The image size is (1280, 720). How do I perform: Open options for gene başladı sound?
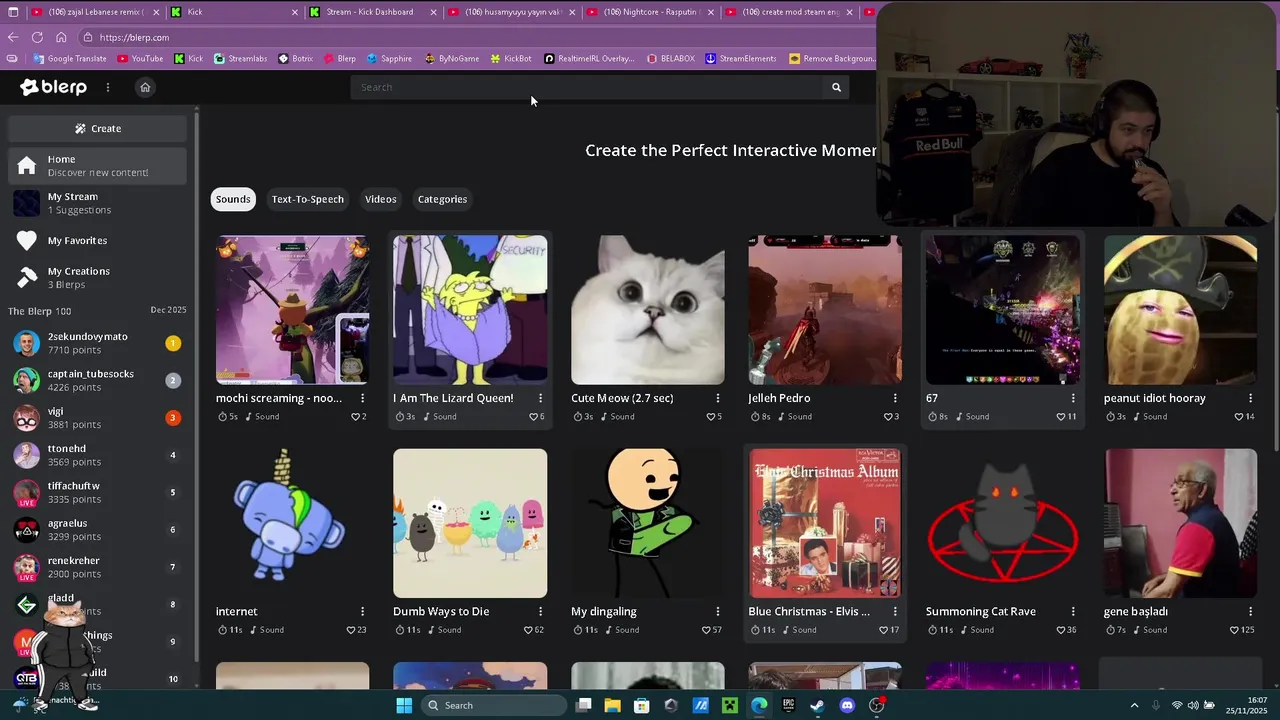point(1250,611)
